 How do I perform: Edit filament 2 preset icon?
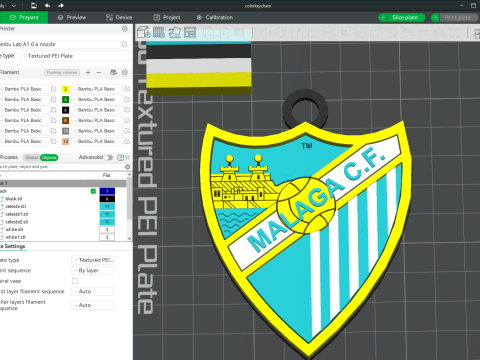coord(127,89)
